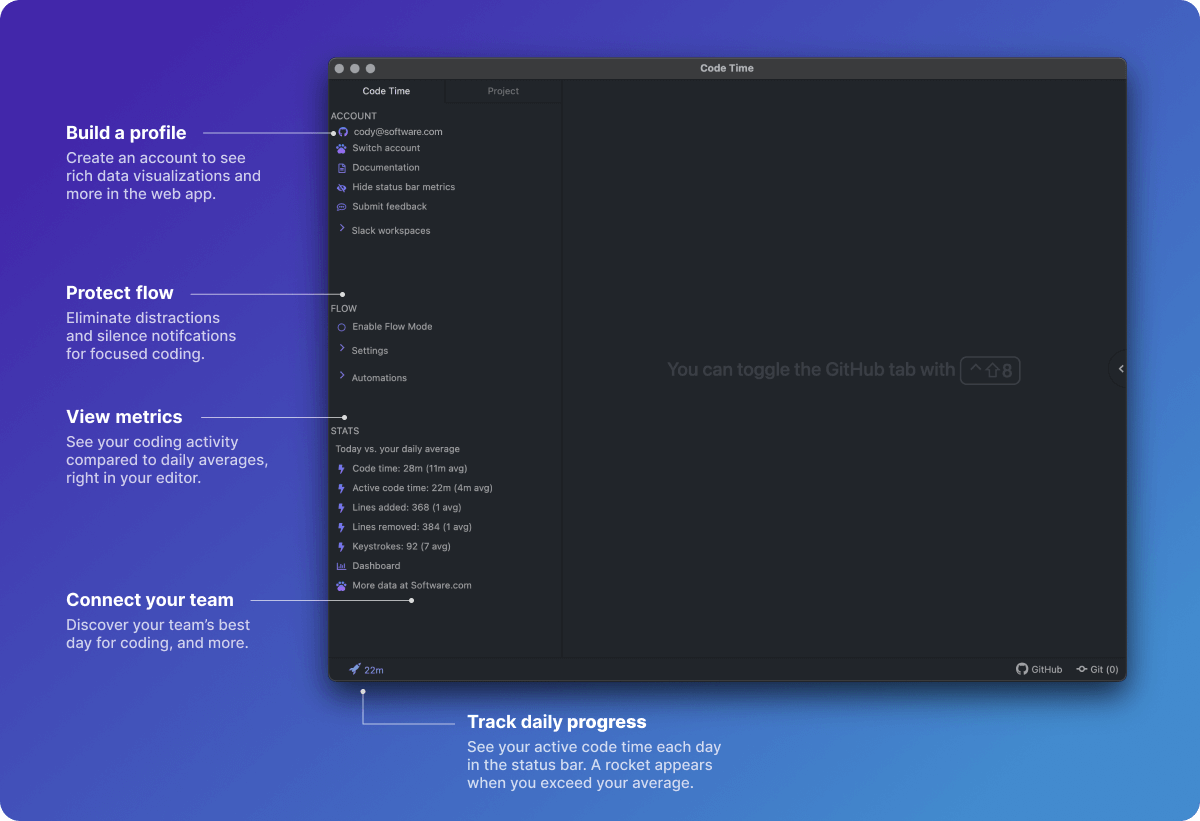Open Git (0) in status bar
The image size is (1200, 821).
coord(1104,670)
